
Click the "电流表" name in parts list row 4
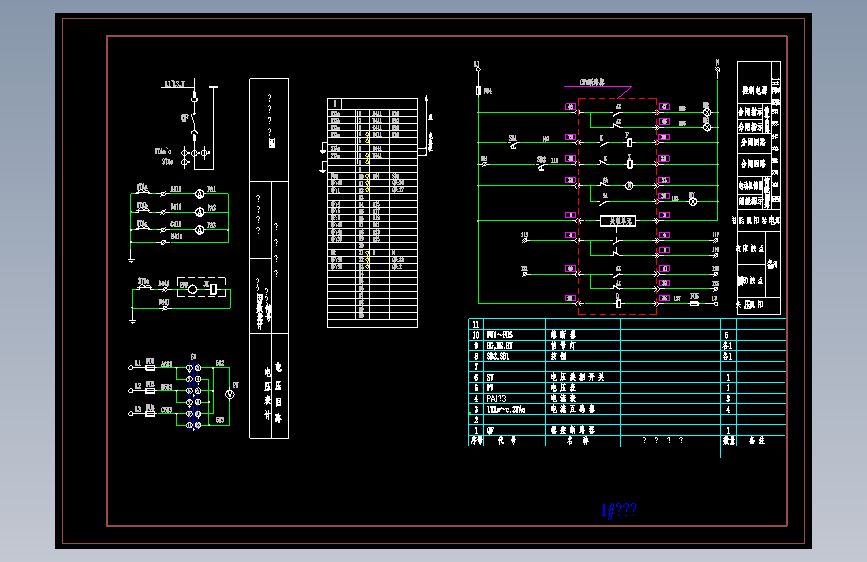563,398
